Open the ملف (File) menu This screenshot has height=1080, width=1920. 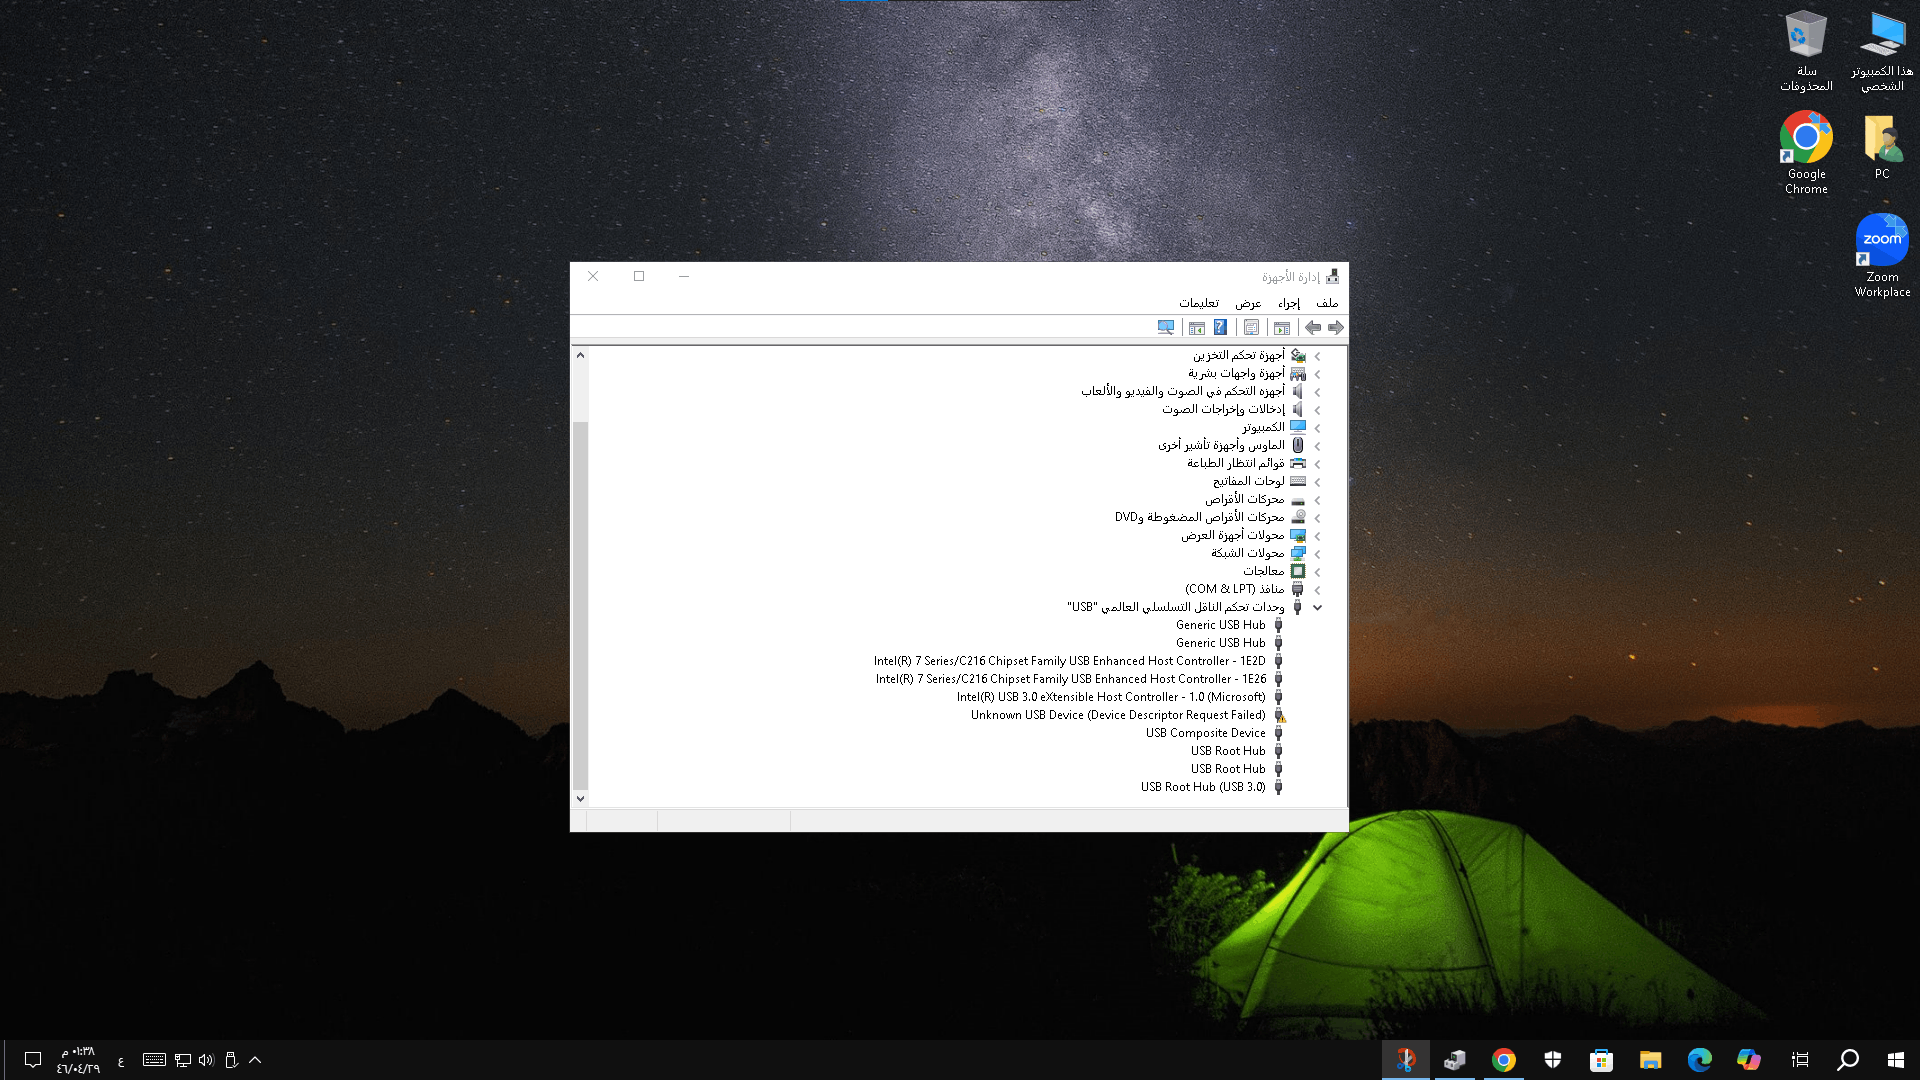click(x=1327, y=303)
